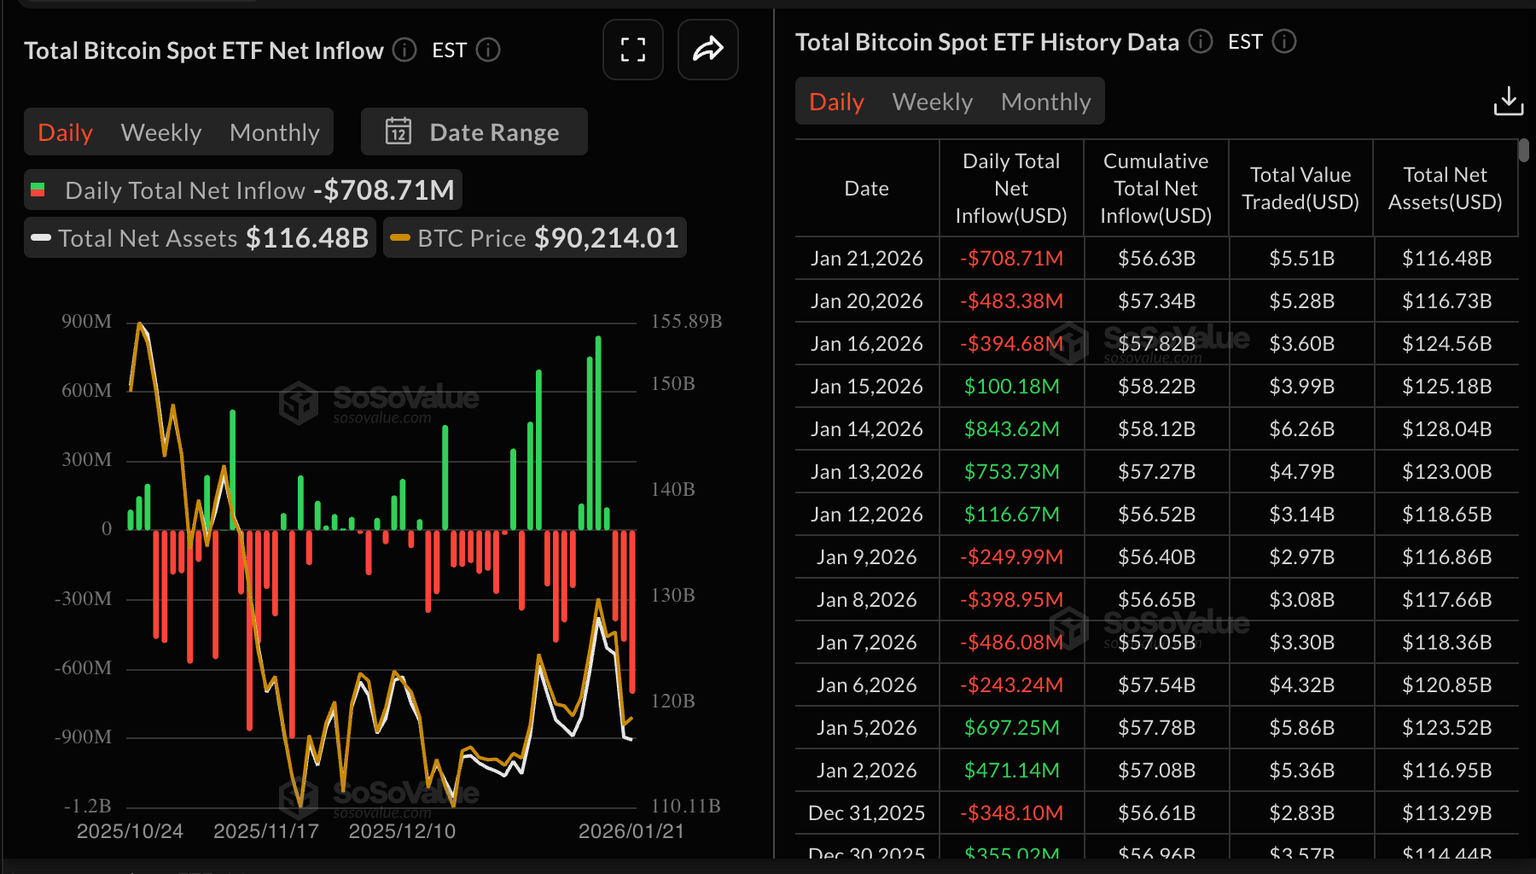
Task: Click the Cumulative Total Net Inflow(USD) column header
Action: click(1156, 188)
